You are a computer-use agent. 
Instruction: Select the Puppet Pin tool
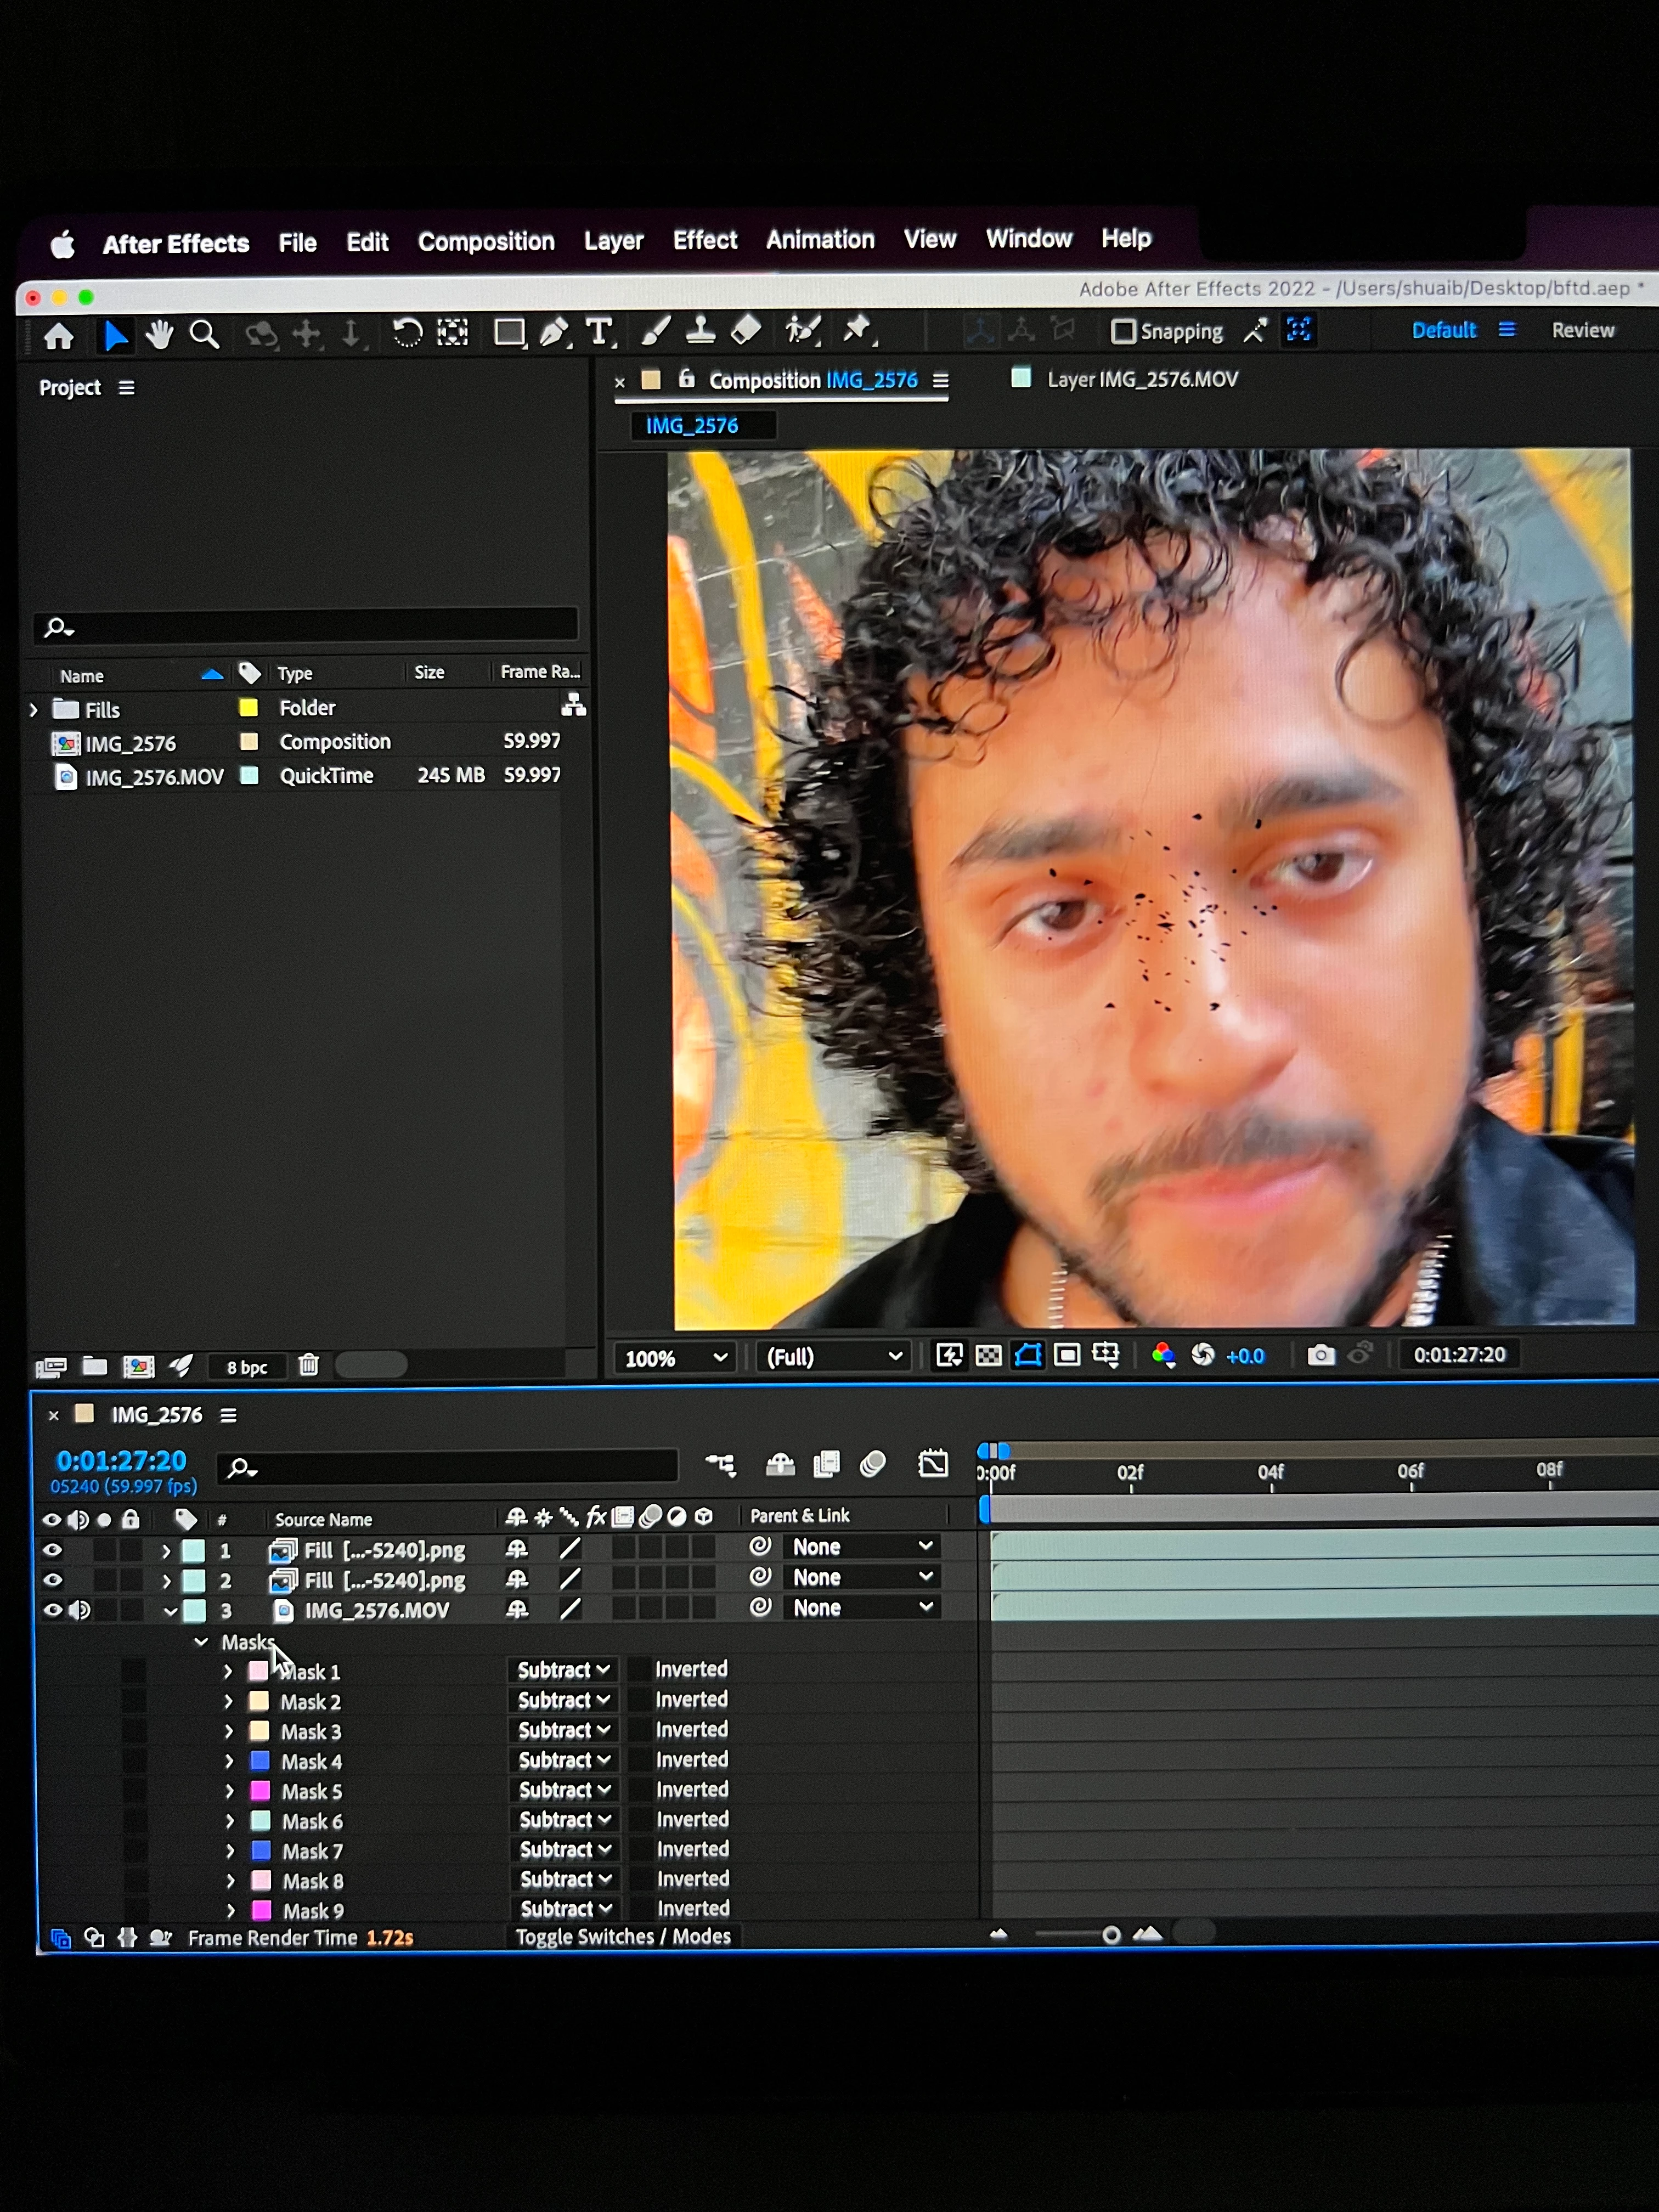(x=856, y=330)
